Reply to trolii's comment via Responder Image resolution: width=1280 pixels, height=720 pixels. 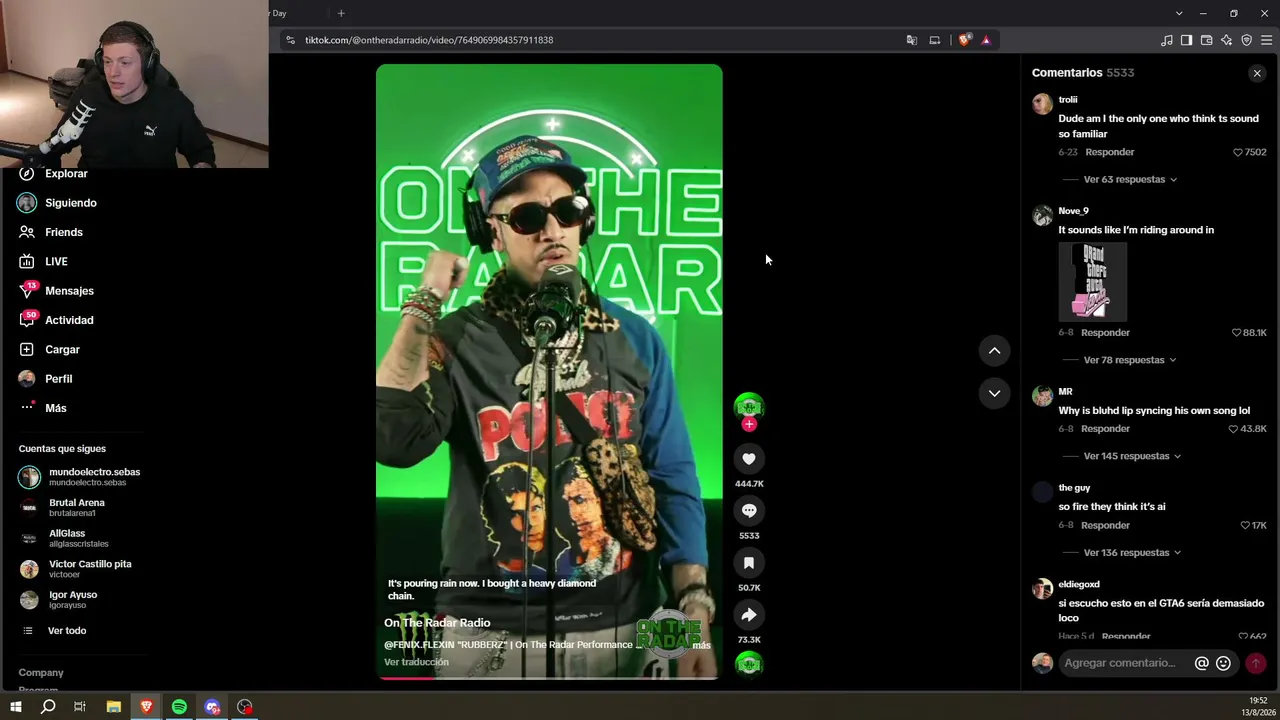pos(1110,152)
